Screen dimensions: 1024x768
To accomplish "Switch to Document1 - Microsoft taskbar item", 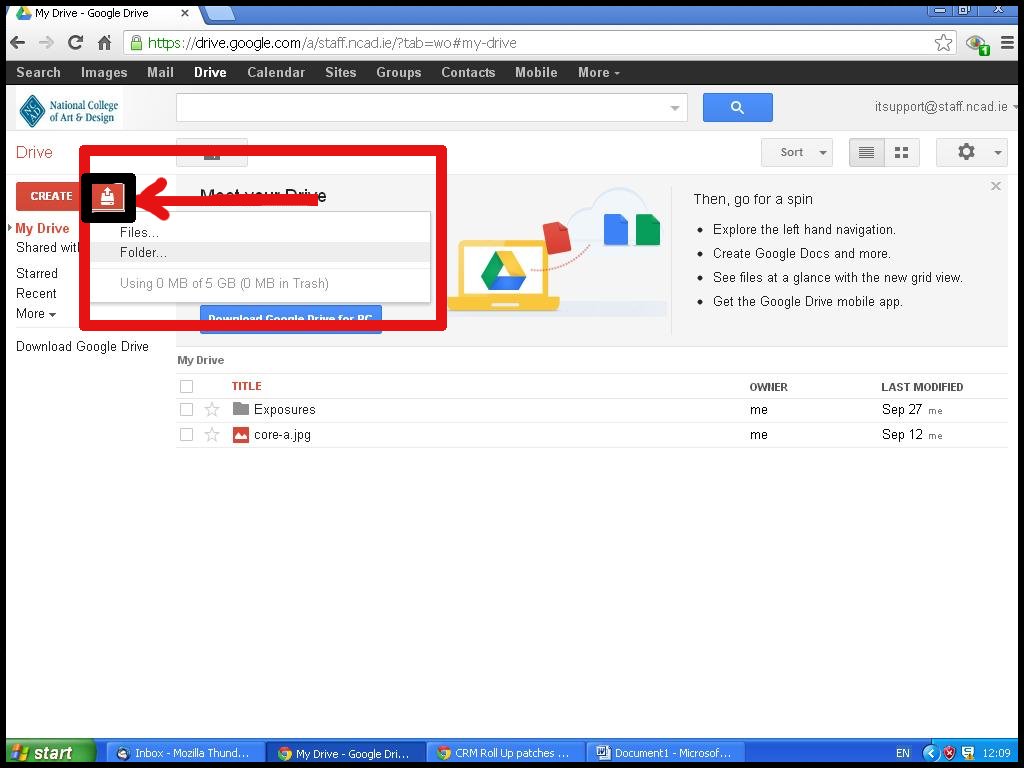I will 665,753.
